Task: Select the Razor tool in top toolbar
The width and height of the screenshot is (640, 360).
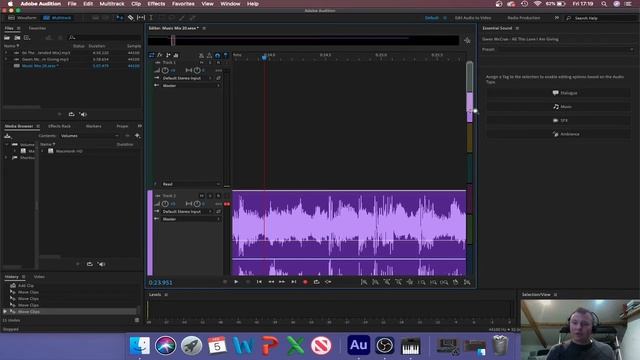Action: click(131, 18)
